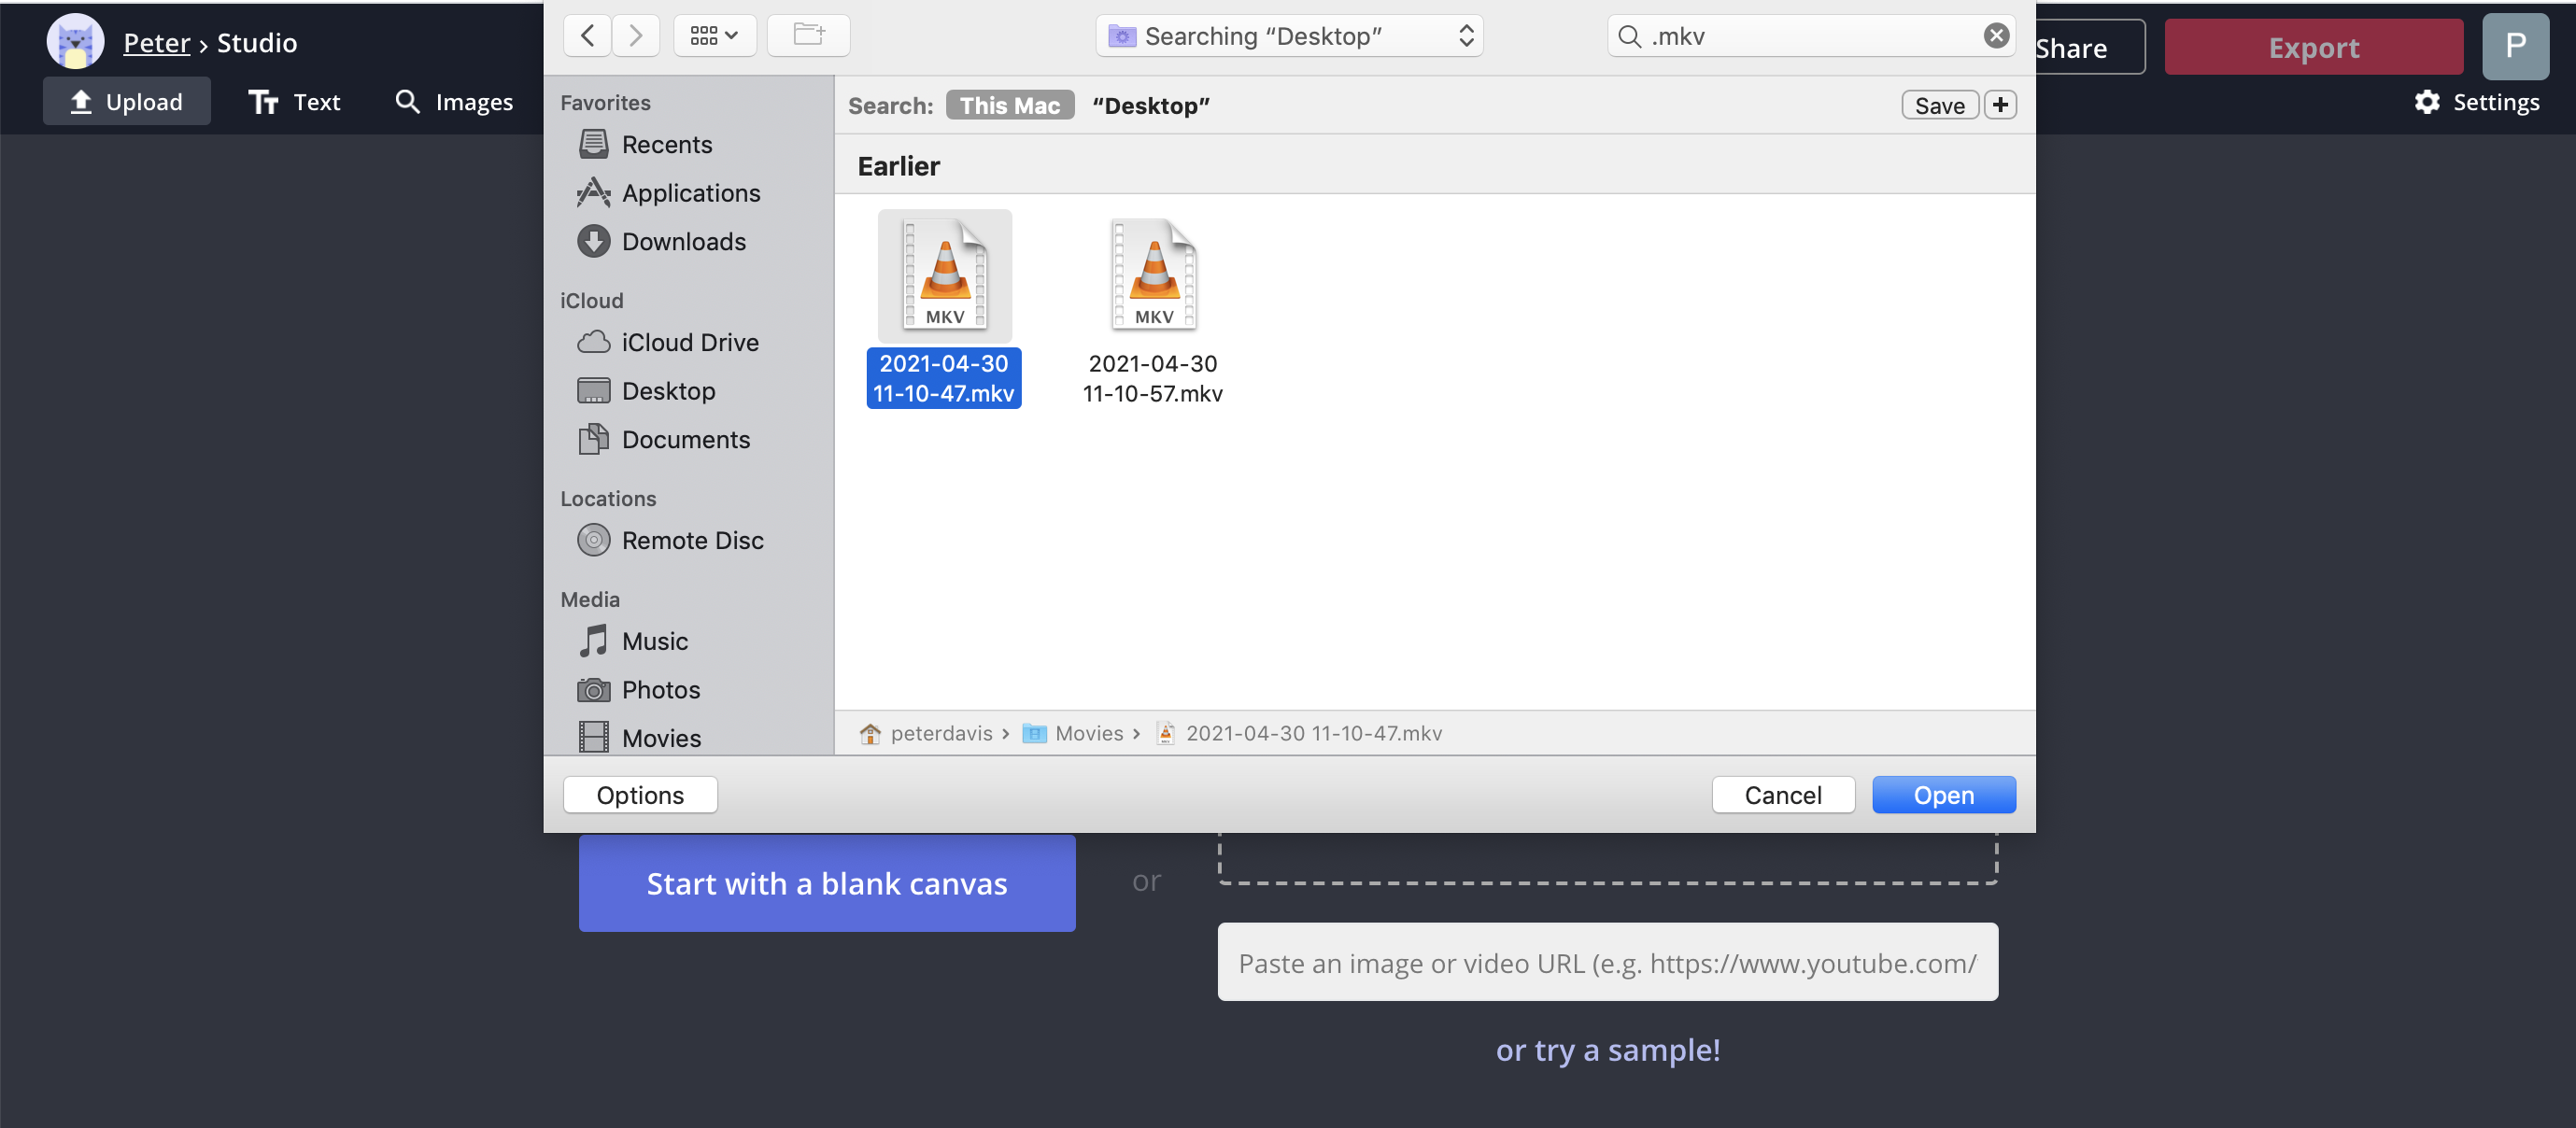
Task: Click the plus button to add search criteria
Action: coord(2000,105)
